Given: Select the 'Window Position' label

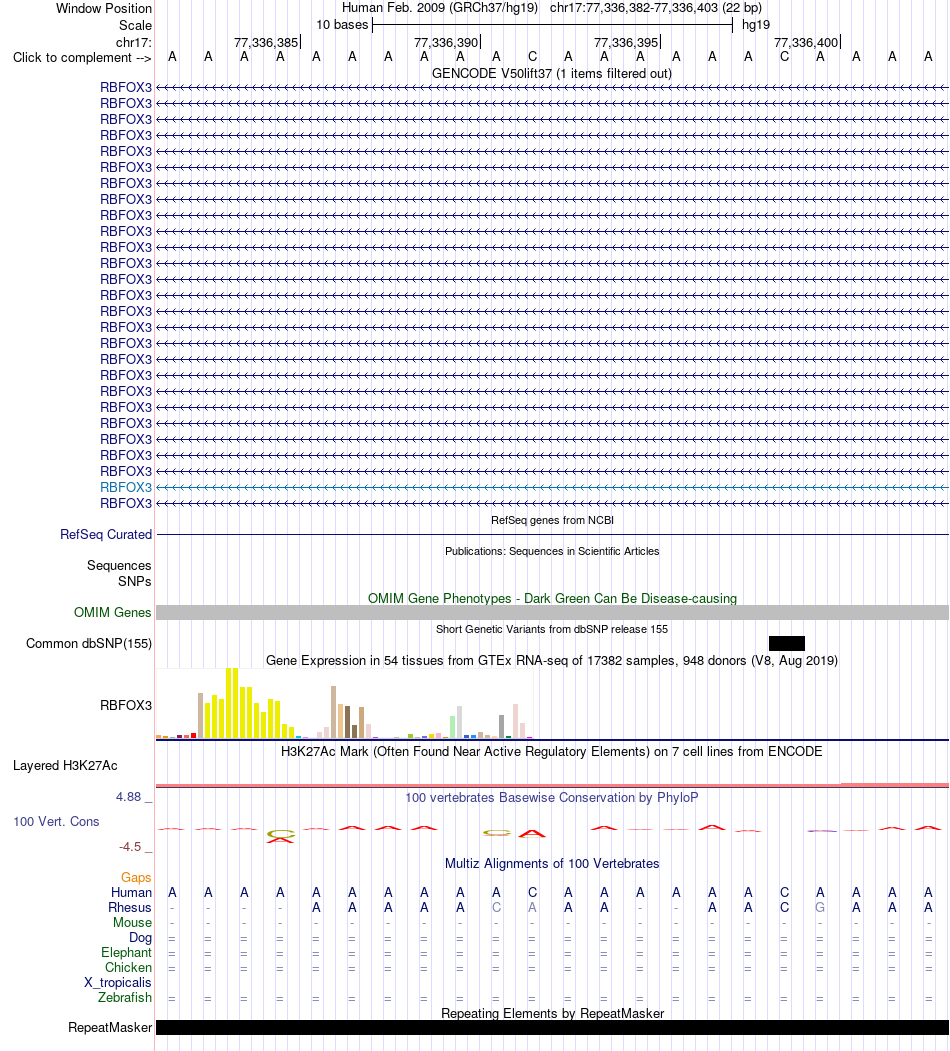Looking at the screenshot, I should coord(104,9).
